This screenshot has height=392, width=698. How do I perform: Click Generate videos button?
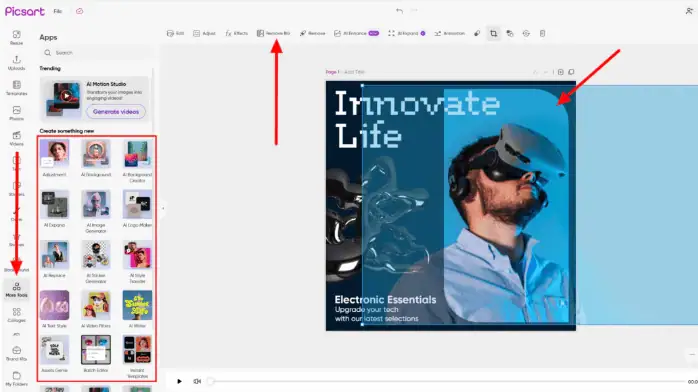[116, 112]
